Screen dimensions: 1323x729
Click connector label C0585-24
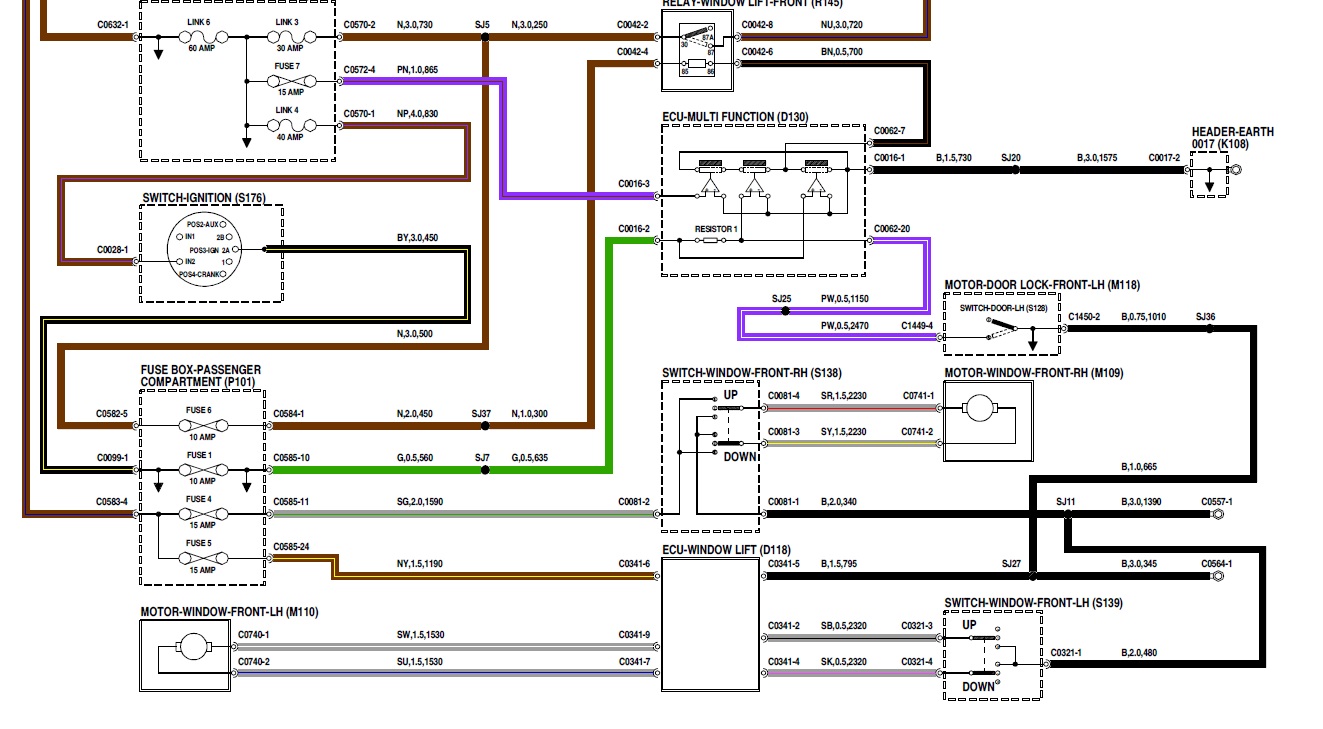(291, 546)
